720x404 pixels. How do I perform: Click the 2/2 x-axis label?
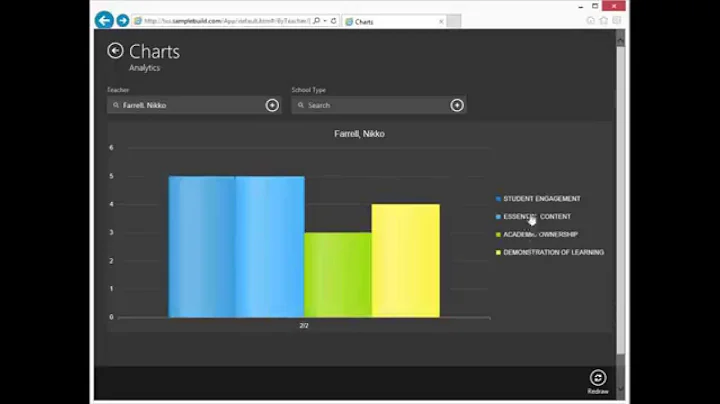pos(304,325)
